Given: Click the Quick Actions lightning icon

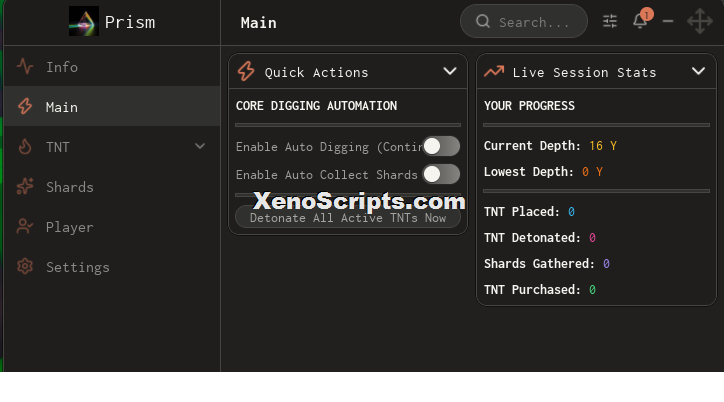Looking at the screenshot, I should pyautogui.click(x=246, y=72).
